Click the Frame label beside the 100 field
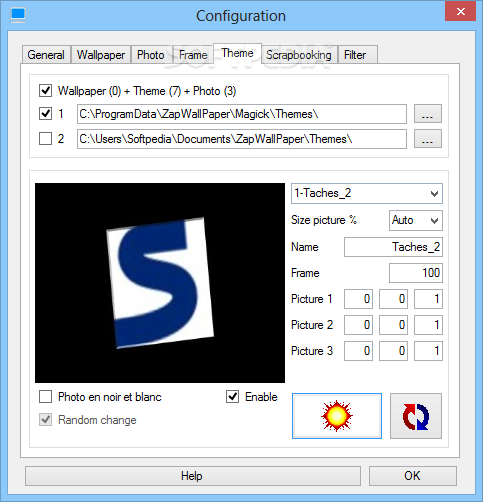Screen dimensions: 483x502 pos(305,273)
